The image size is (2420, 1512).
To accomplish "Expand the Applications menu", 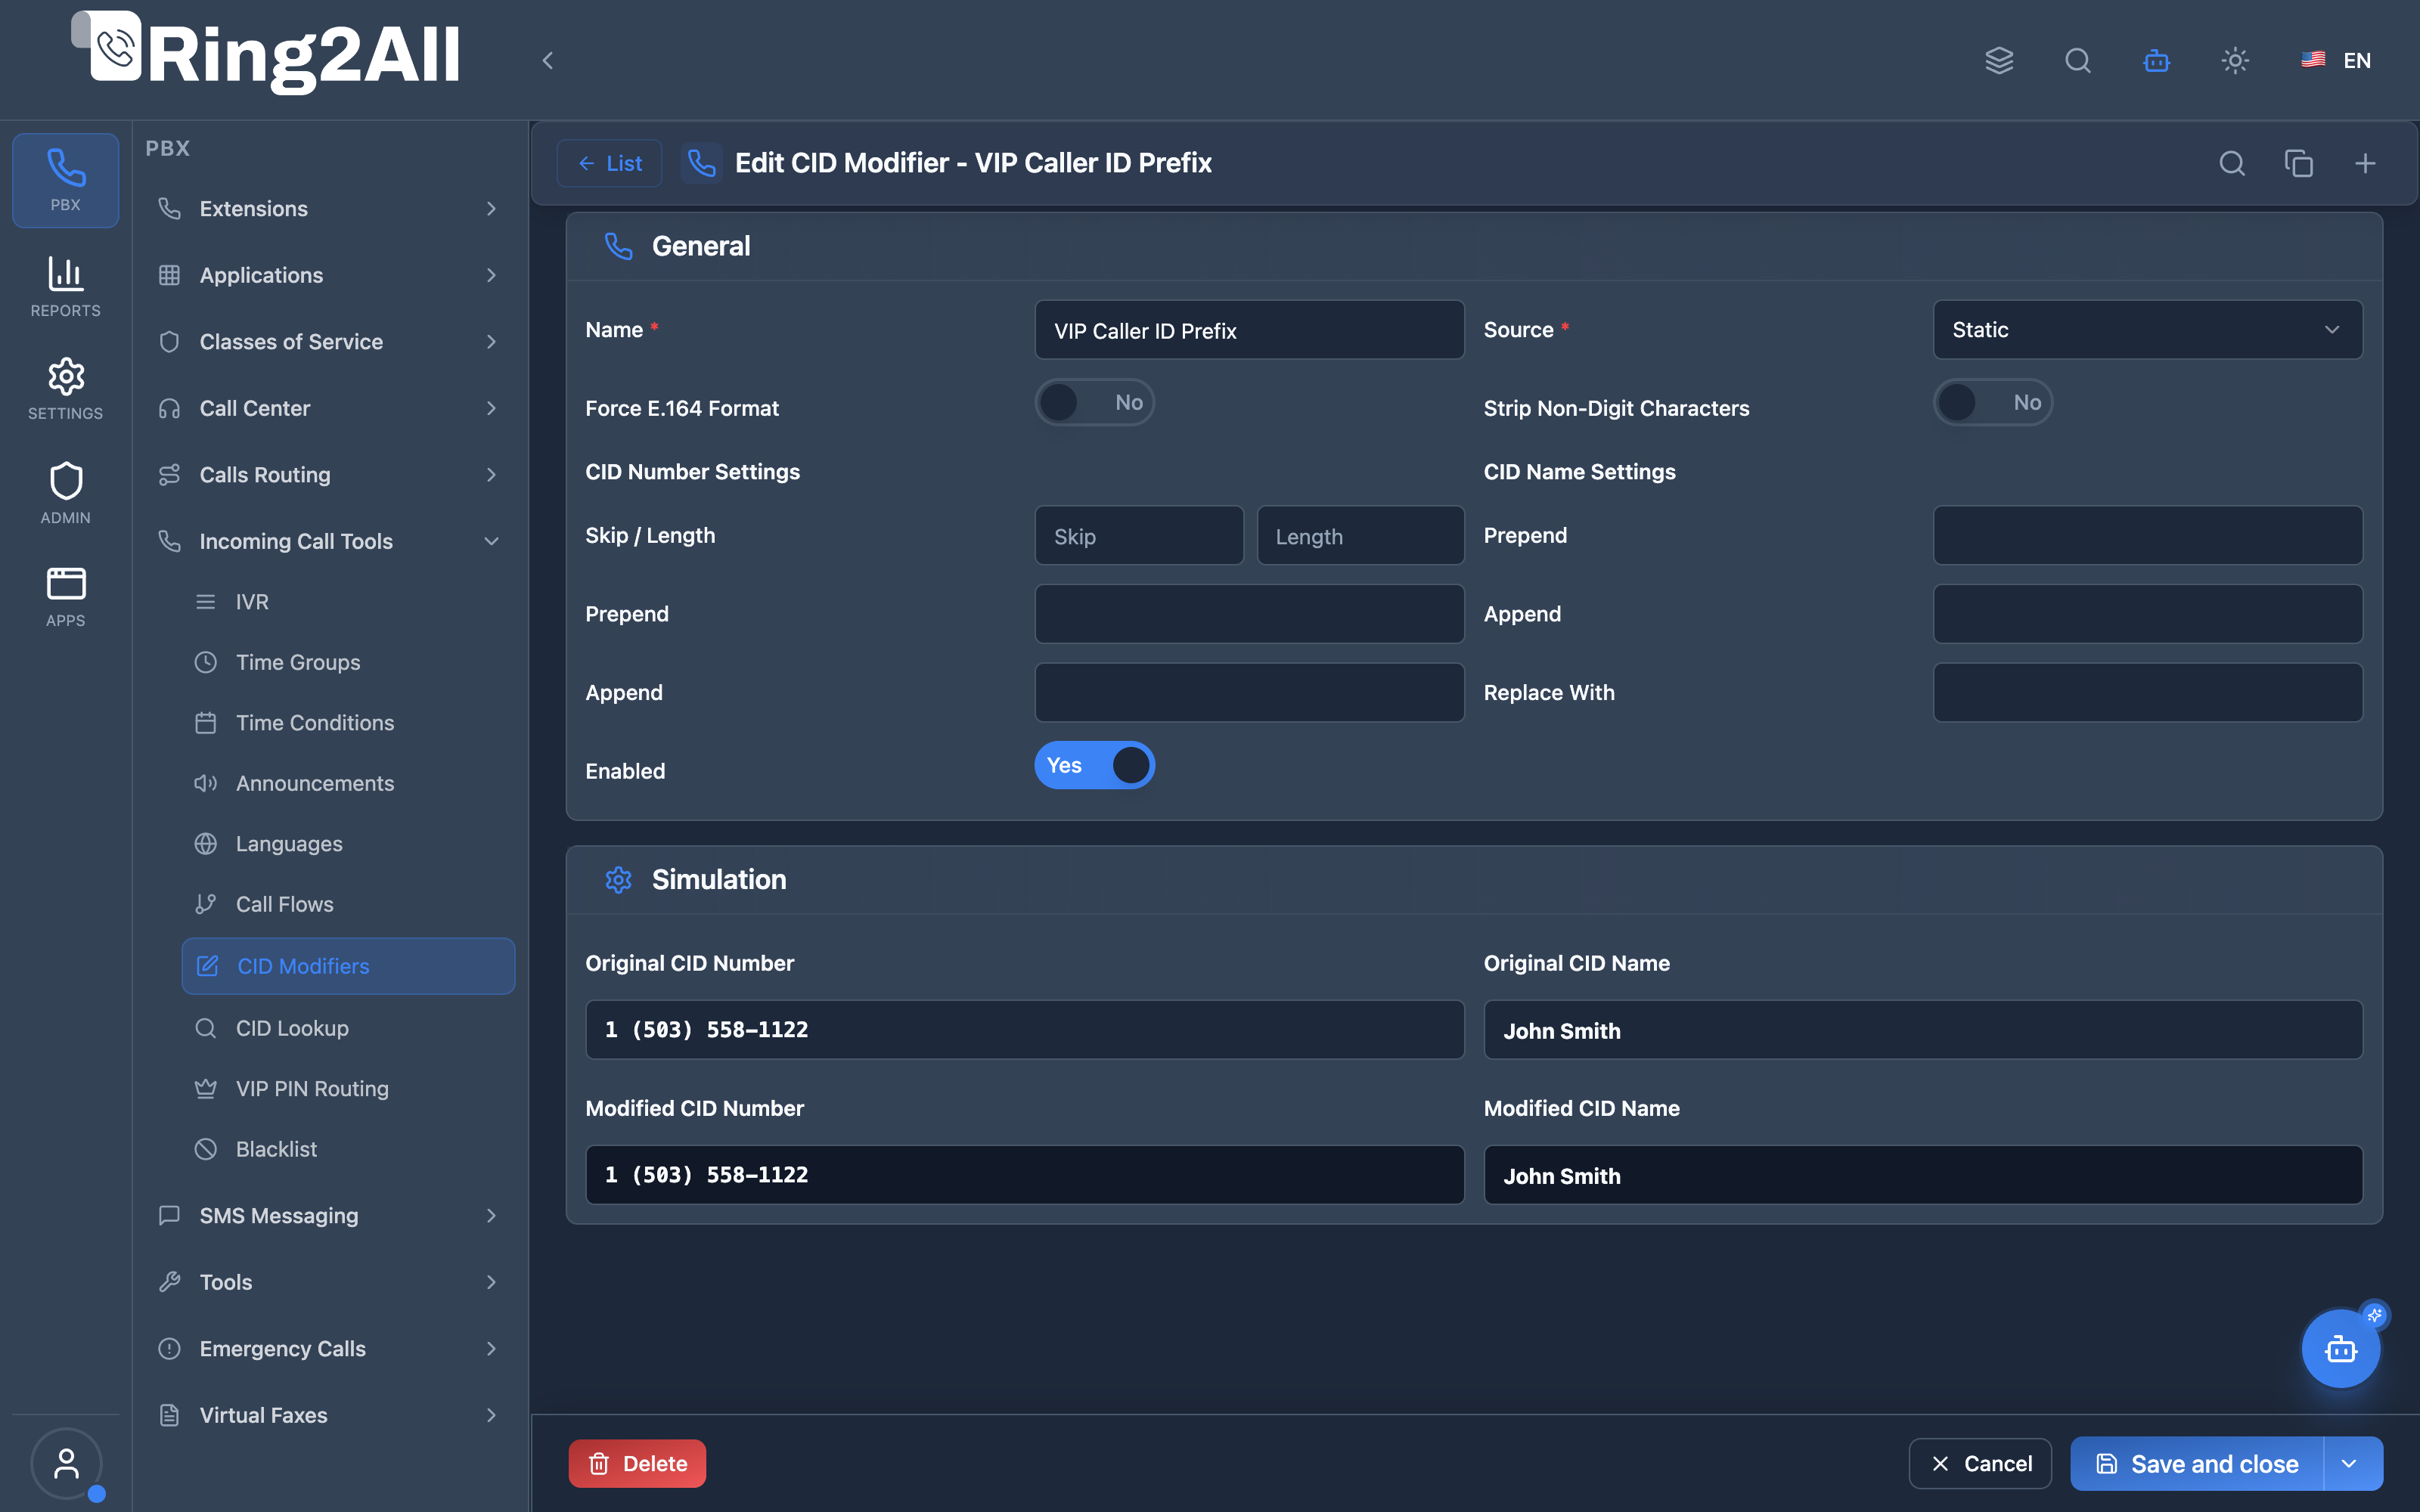I will point(329,275).
